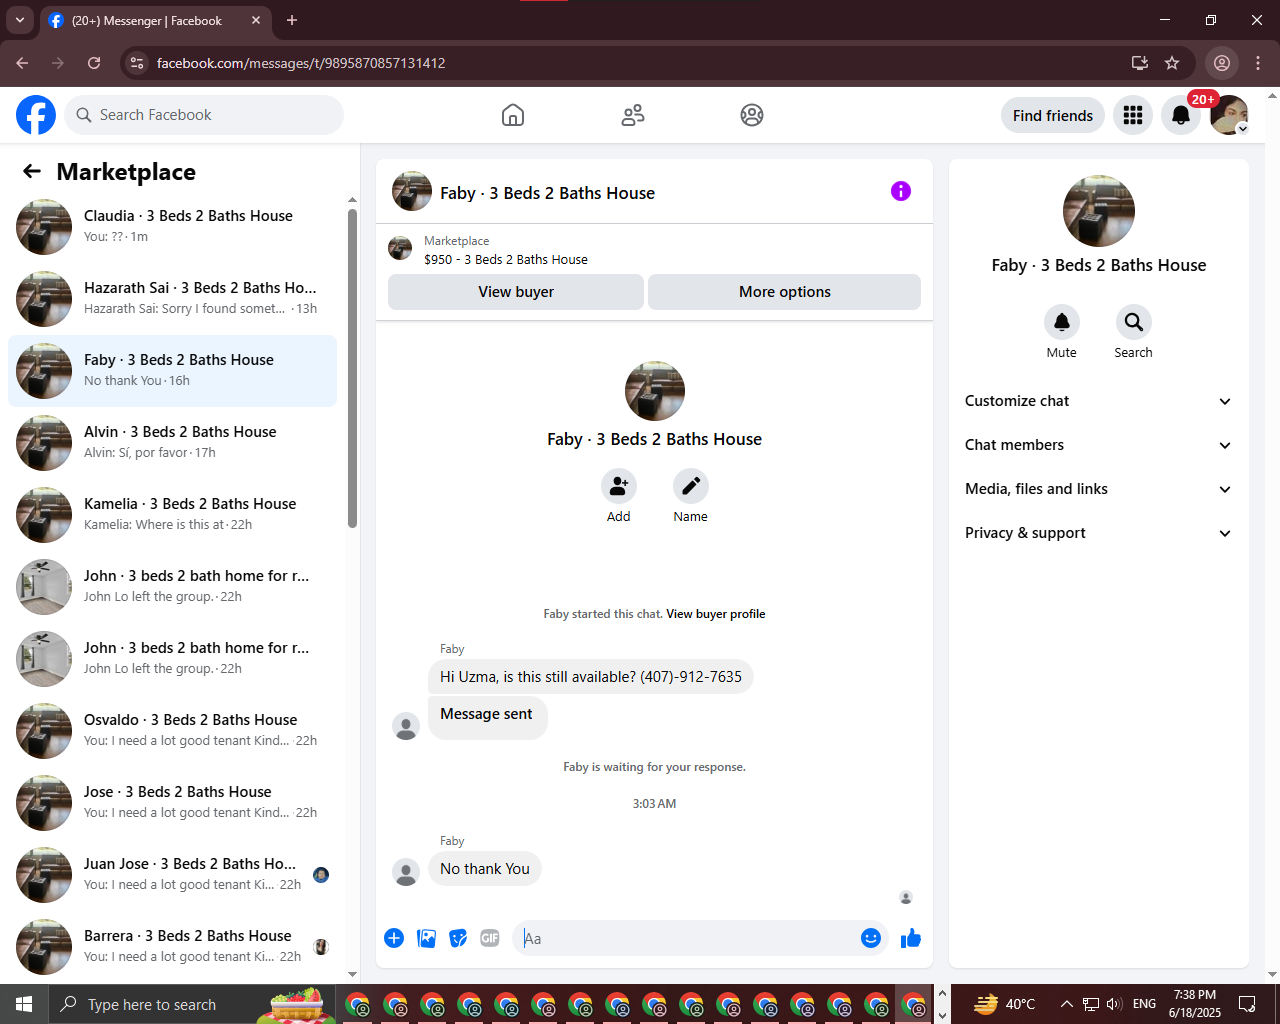Open the Windows Start menu
This screenshot has width=1280, height=1024.
24,1004
